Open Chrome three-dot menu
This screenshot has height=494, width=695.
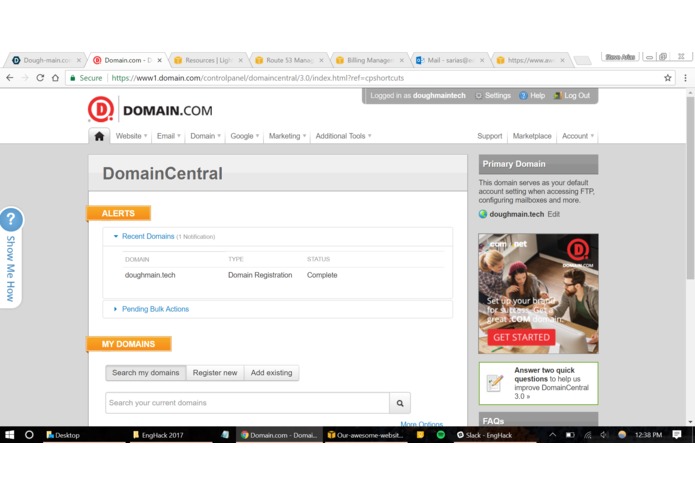pos(685,78)
